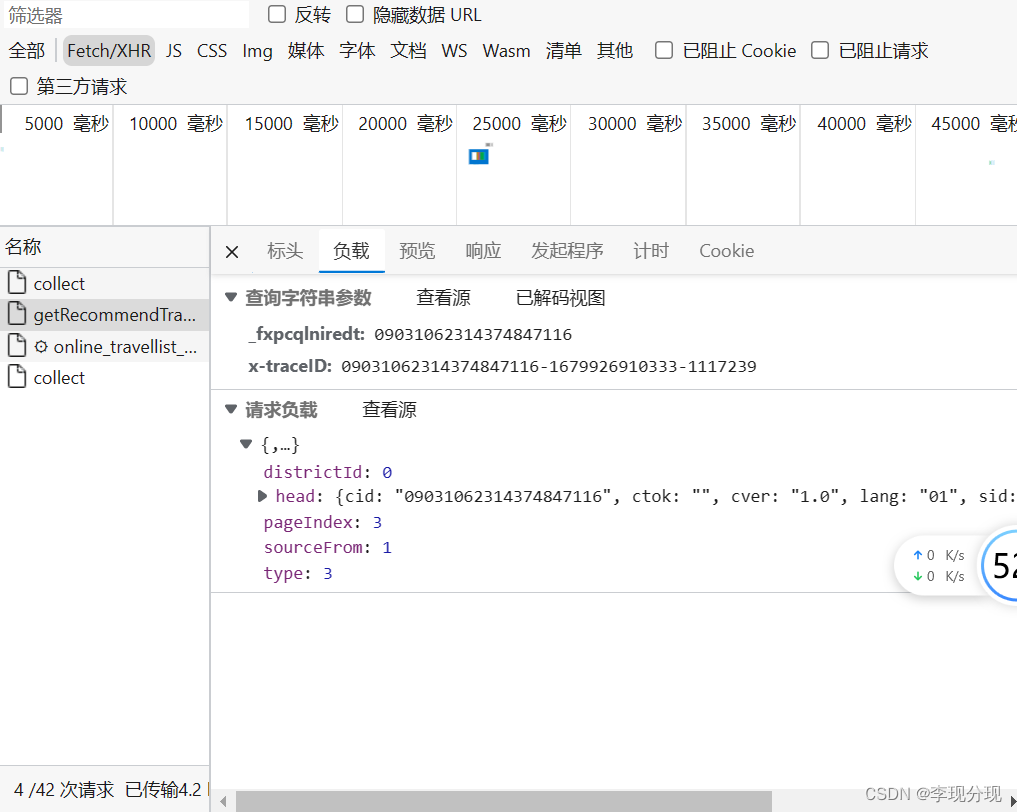Screen dimensions: 1017x812
Task: Click the sourceFrom: 1 payload line
Action: pyautogui.click(x=328, y=548)
